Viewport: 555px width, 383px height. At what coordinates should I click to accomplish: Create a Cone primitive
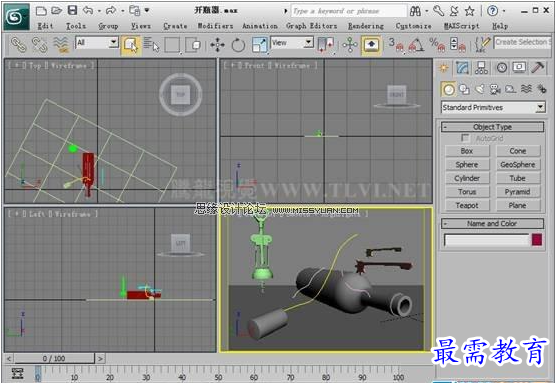click(518, 151)
